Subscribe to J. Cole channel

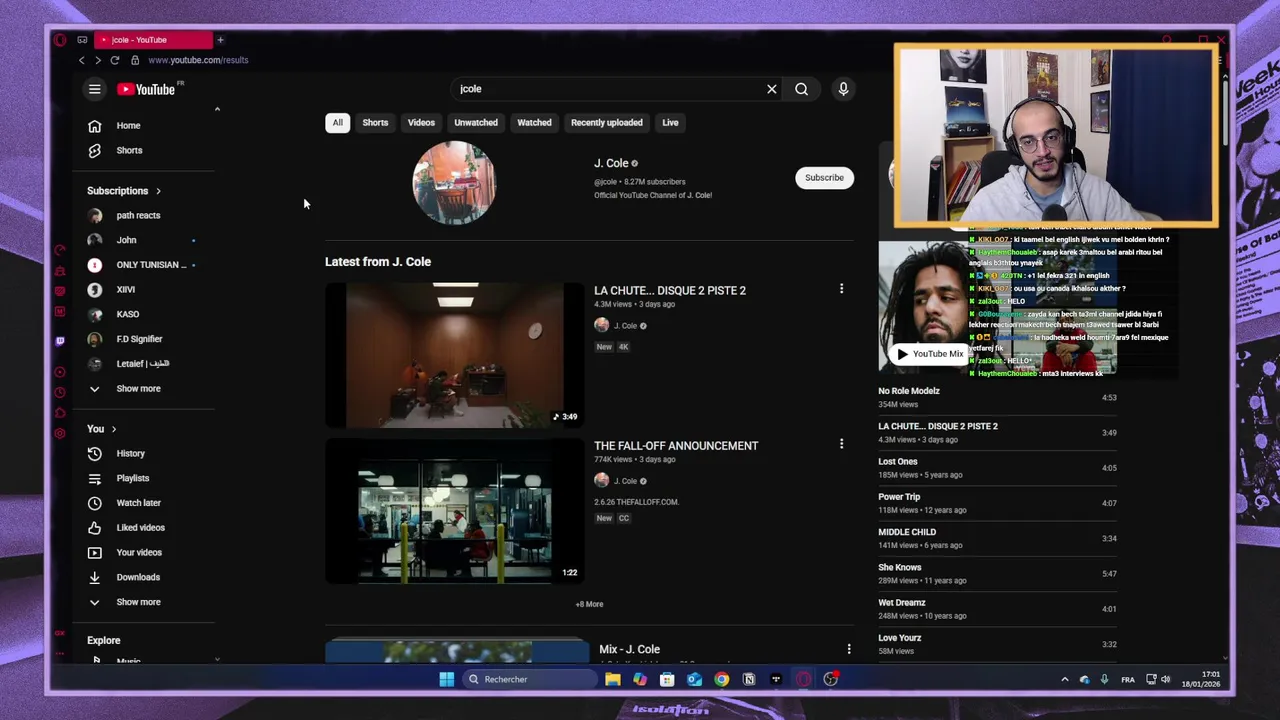tap(825, 178)
